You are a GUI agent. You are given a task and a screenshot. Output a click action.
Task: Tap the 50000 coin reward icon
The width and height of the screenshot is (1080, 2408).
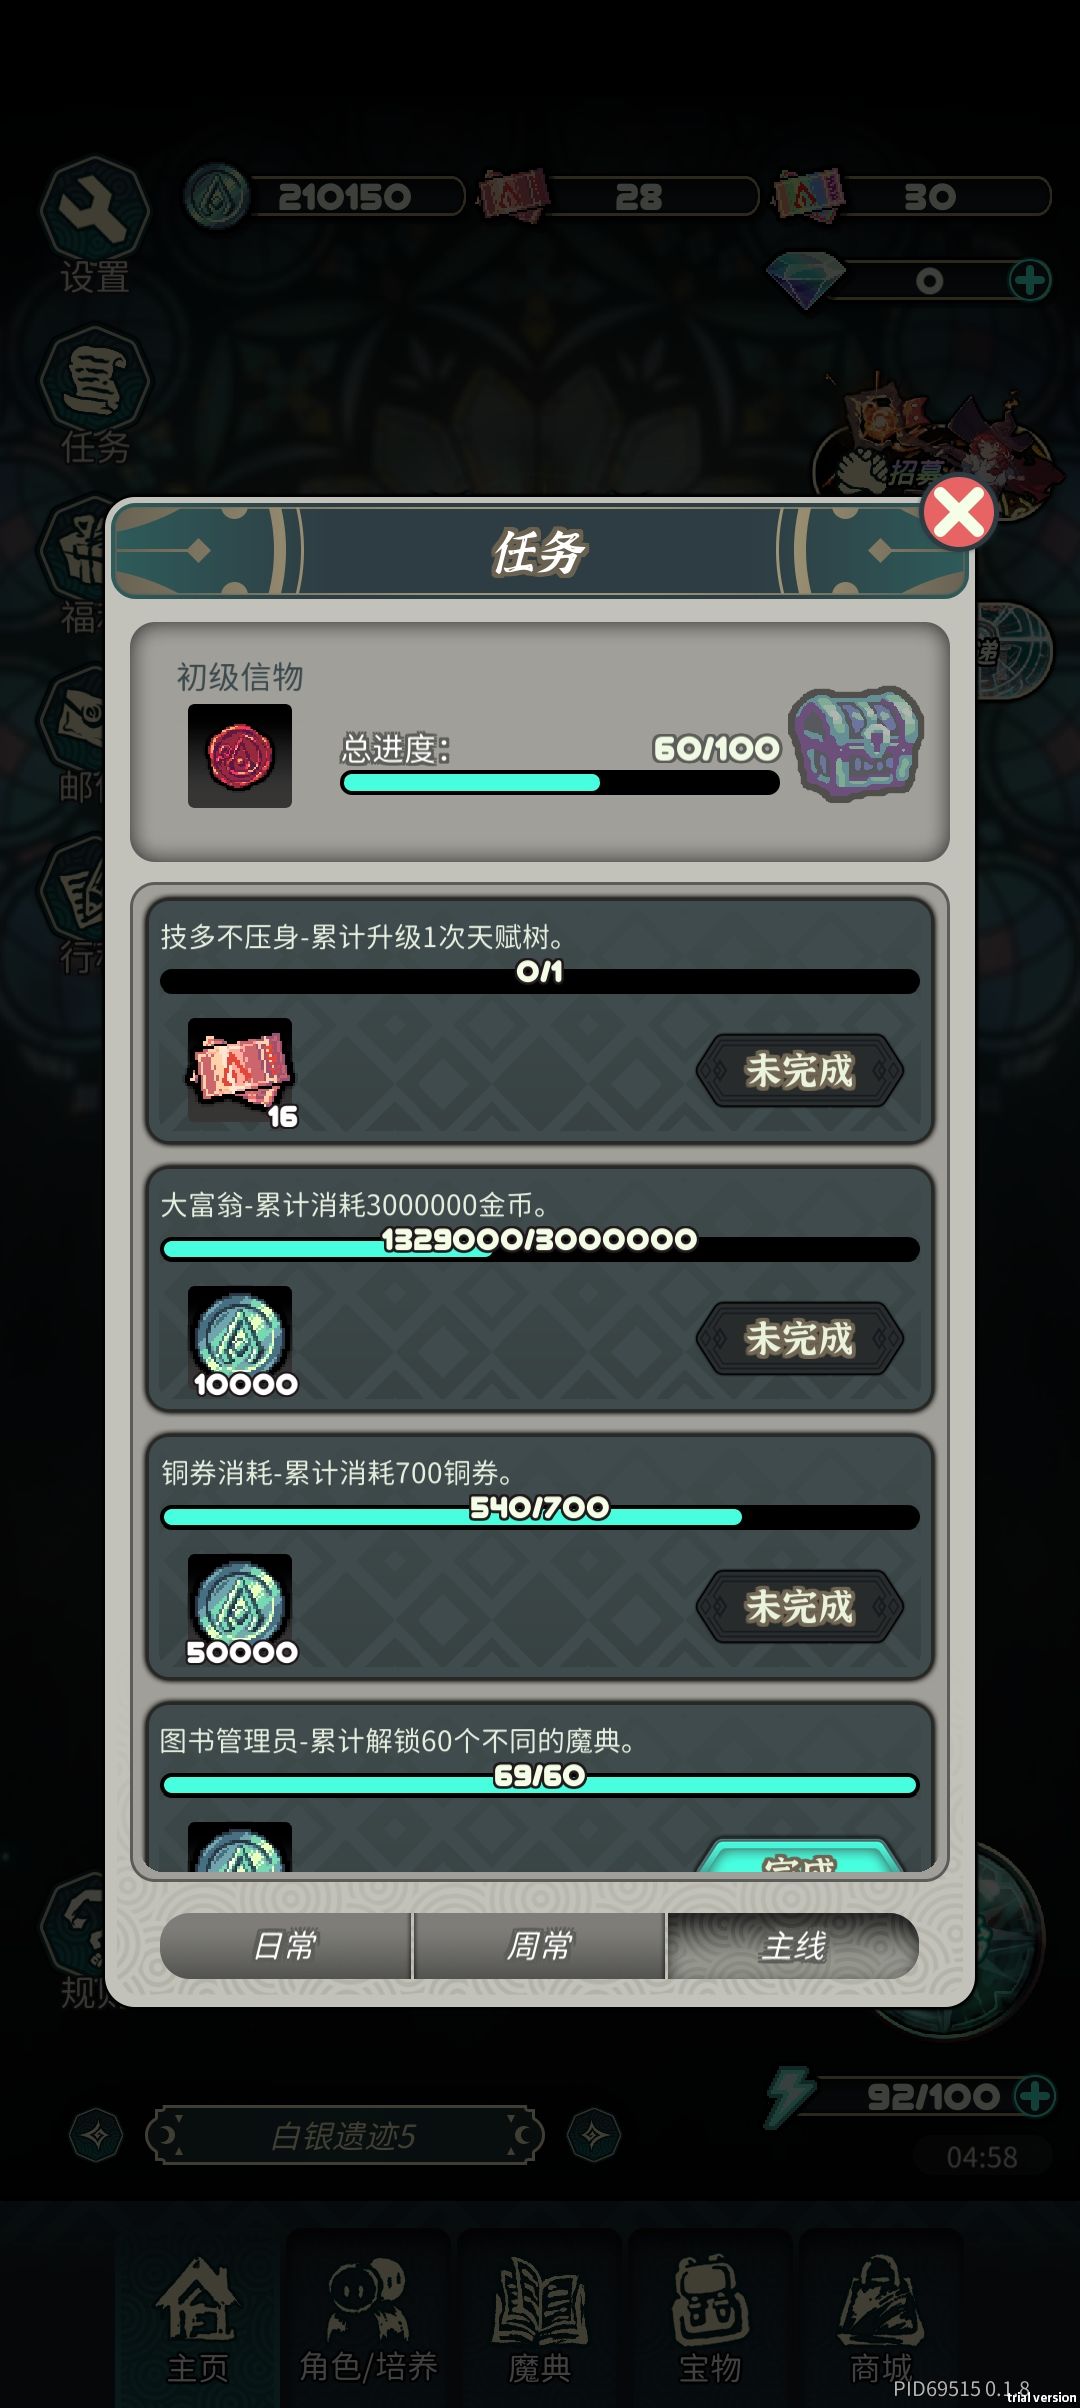click(x=240, y=1607)
